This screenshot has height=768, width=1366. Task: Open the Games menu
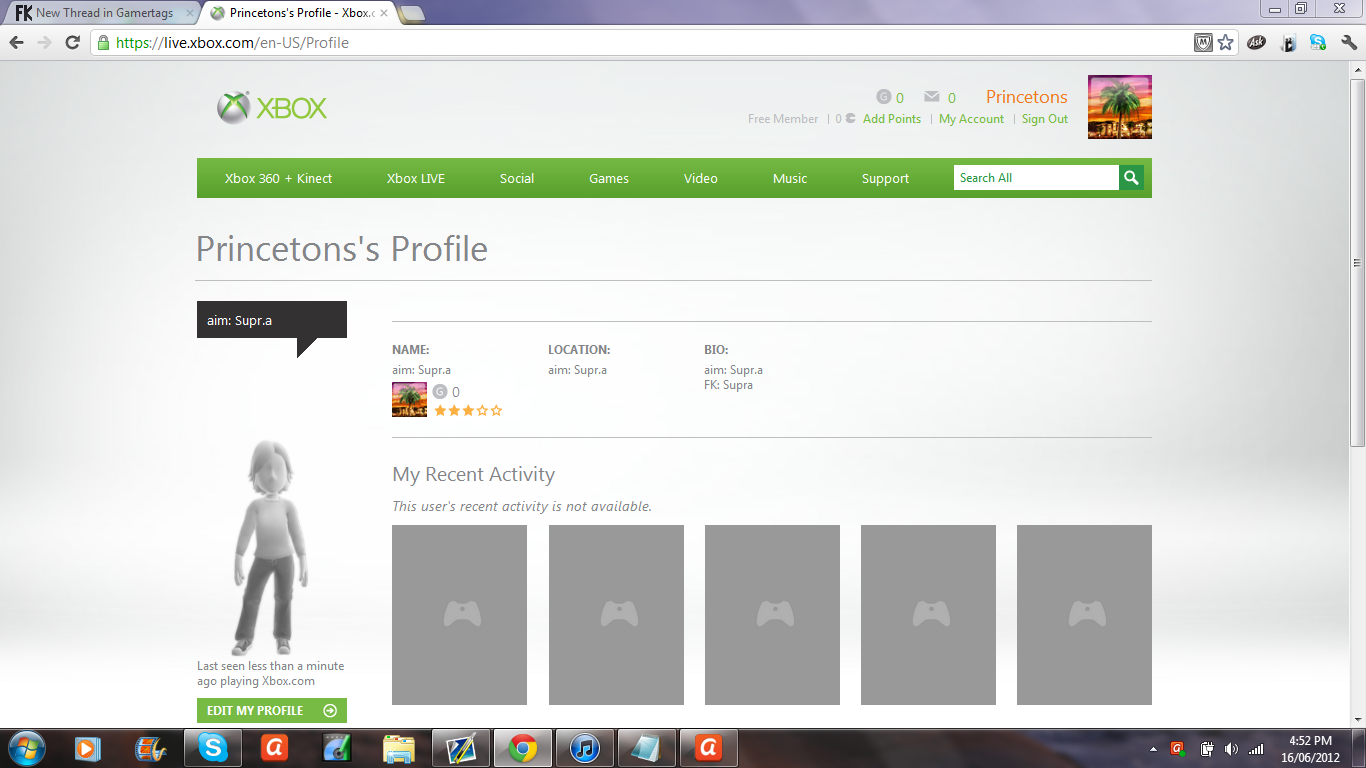(609, 178)
